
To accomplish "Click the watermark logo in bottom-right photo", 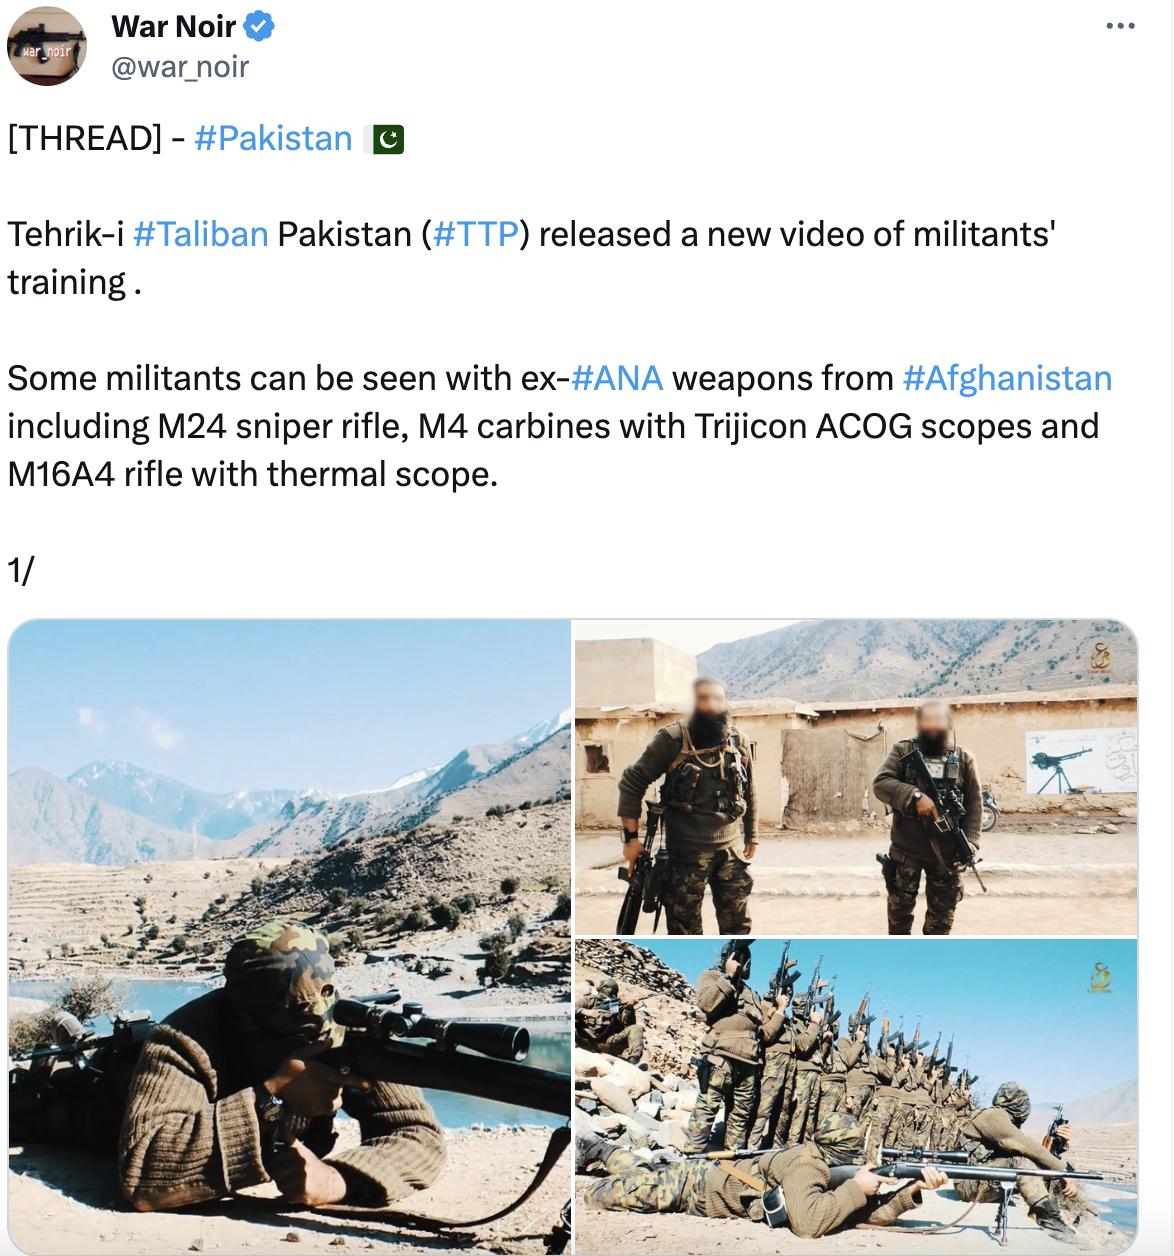I will (x=1101, y=976).
